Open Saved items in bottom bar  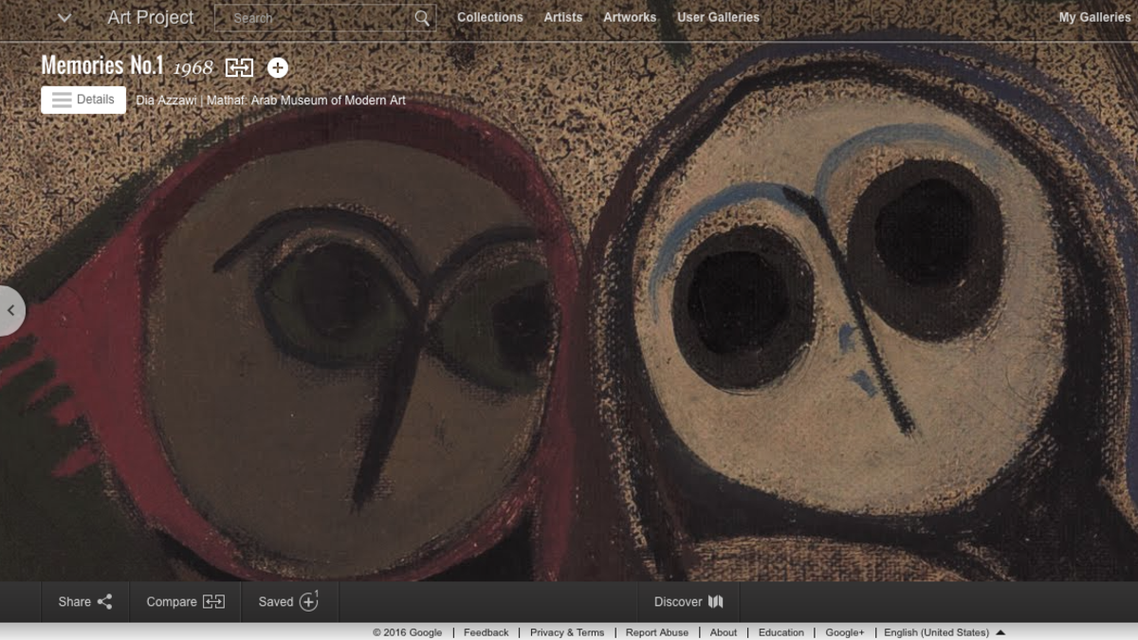289,602
